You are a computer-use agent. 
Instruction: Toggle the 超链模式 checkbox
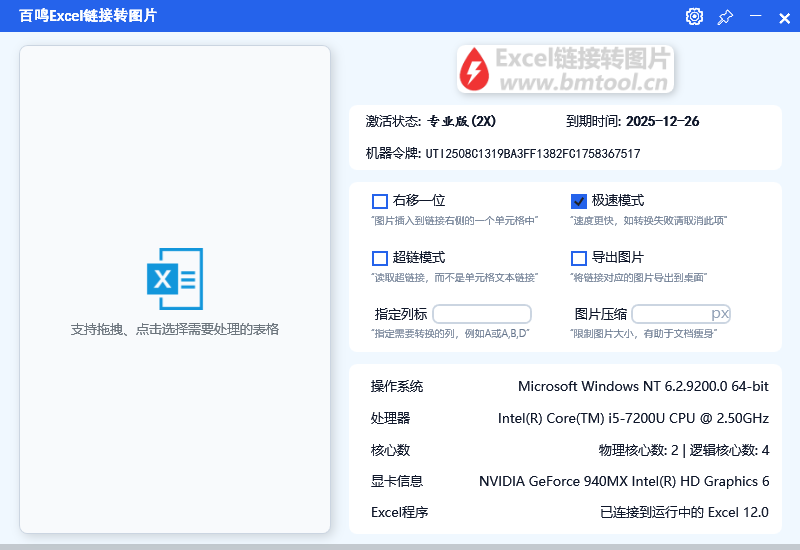click(380, 258)
